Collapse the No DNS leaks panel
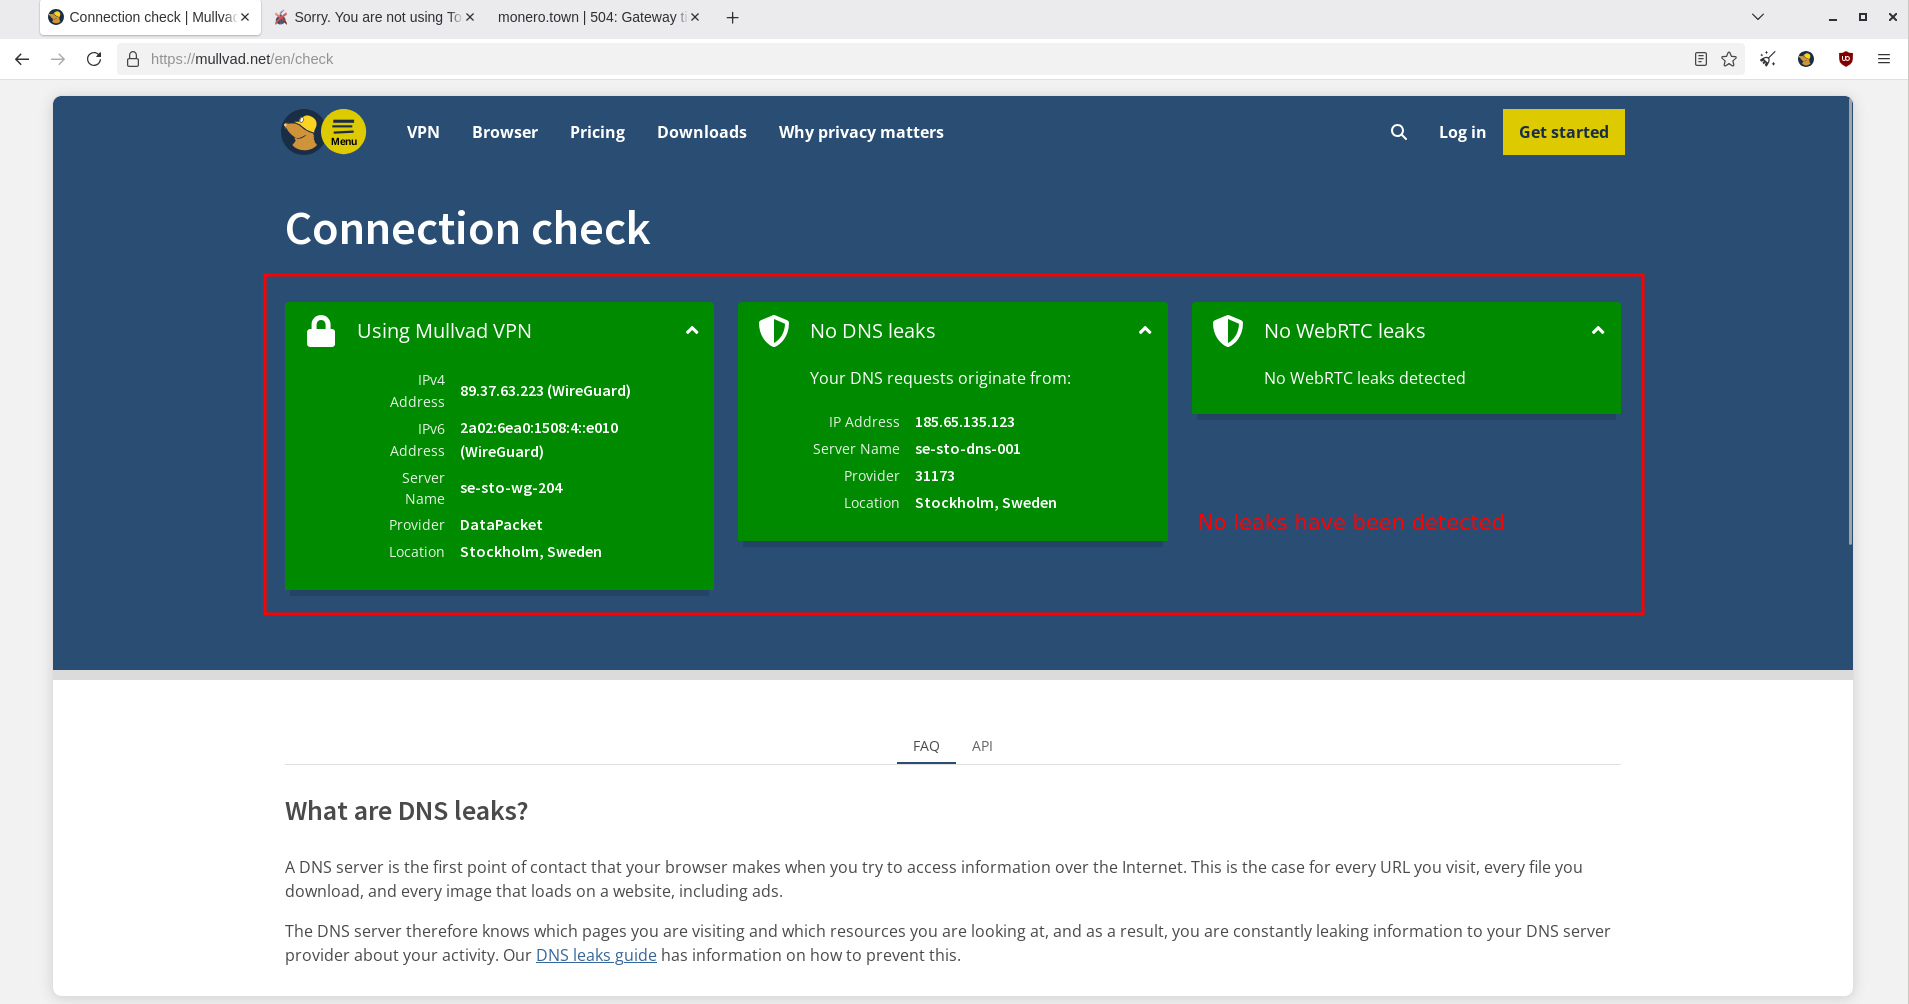The height and width of the screenshot is (1004, 1909). pyautogui.click(x=1144, y=331)
